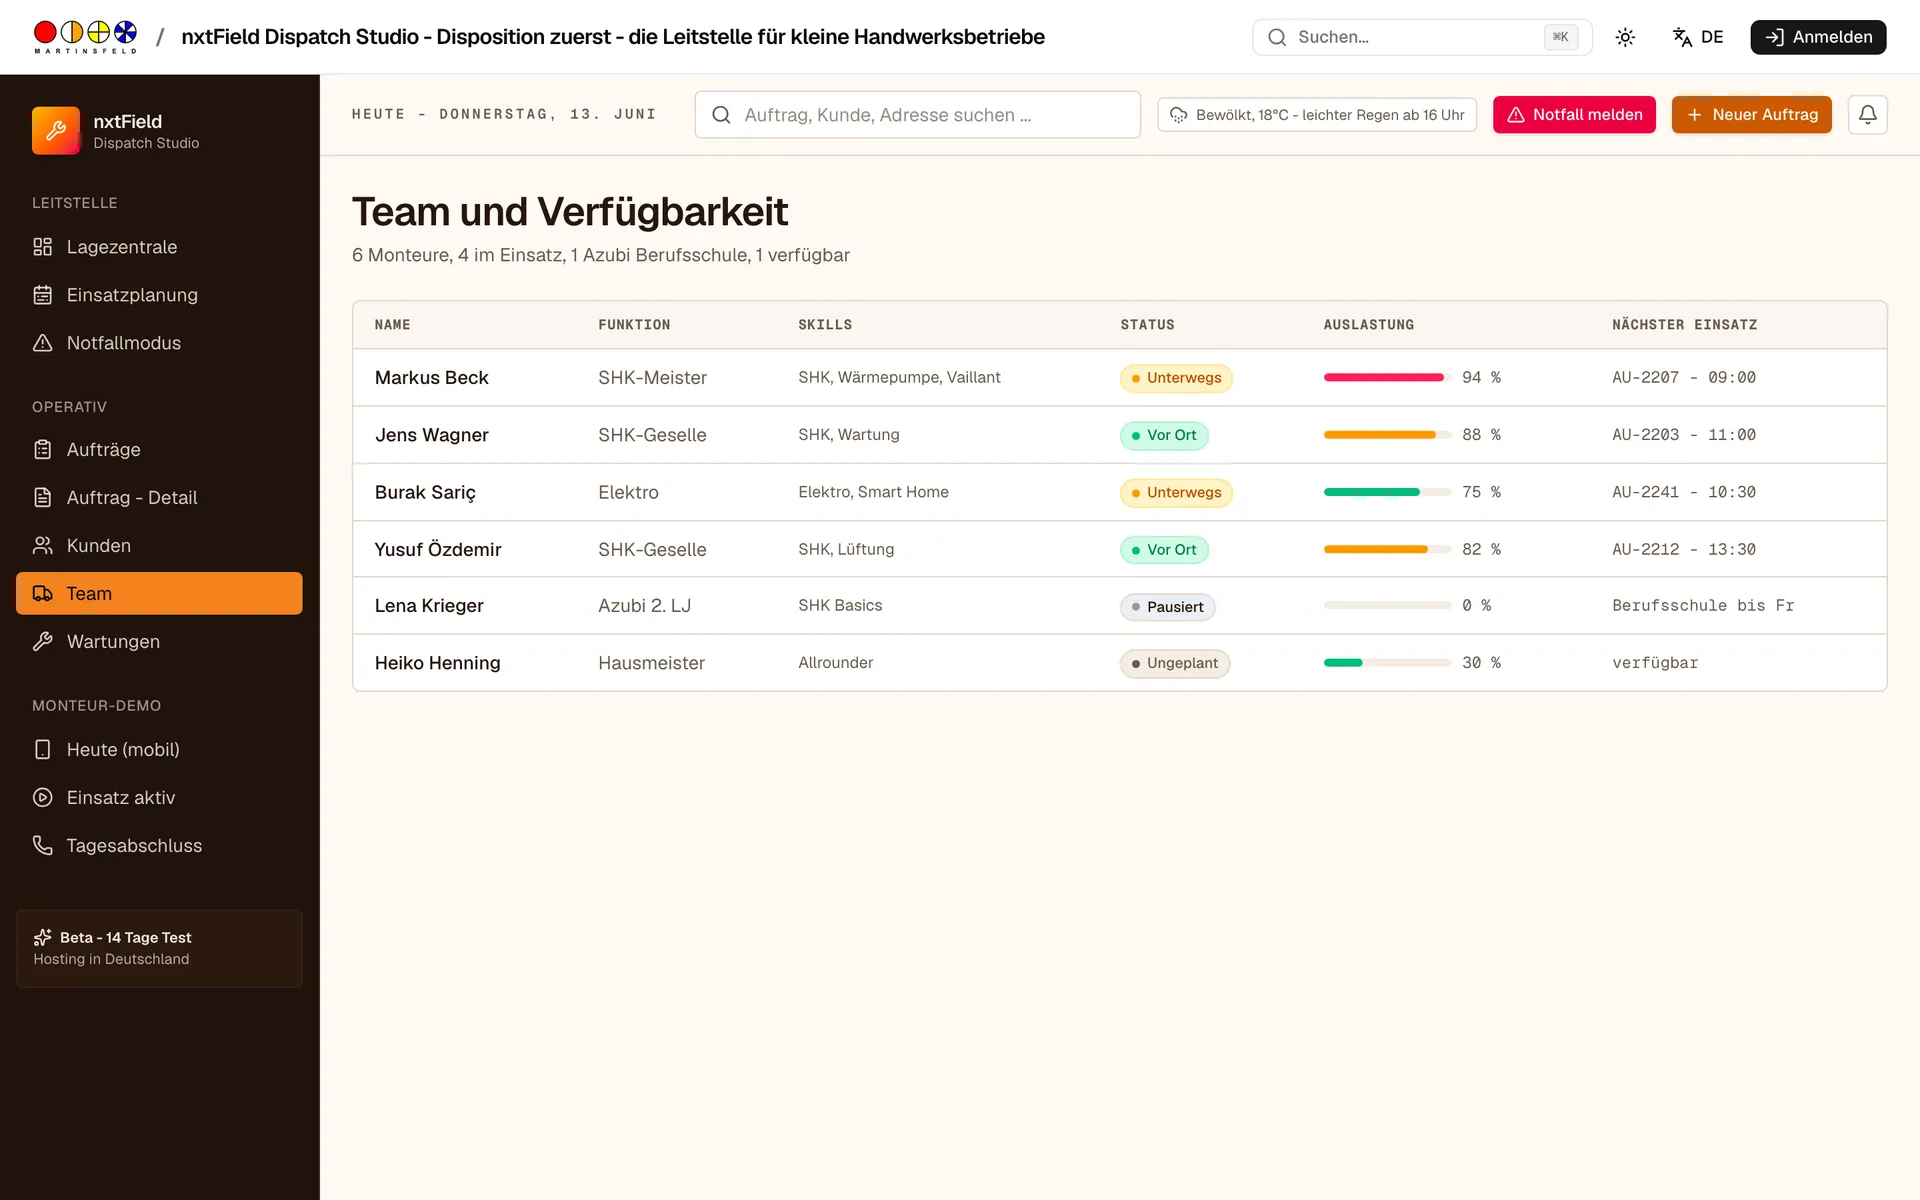This screenshot has height=1200, width=1920.
Task: Open the DE language selector
Action: 1698,37
